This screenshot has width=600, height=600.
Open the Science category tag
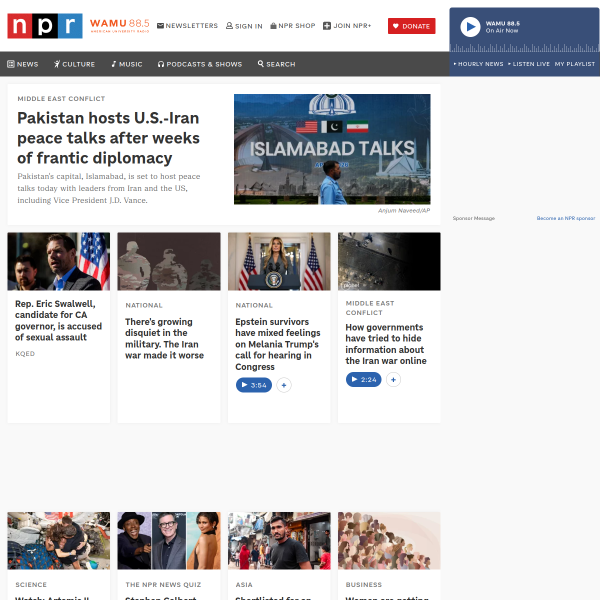[x=31, y=585]
